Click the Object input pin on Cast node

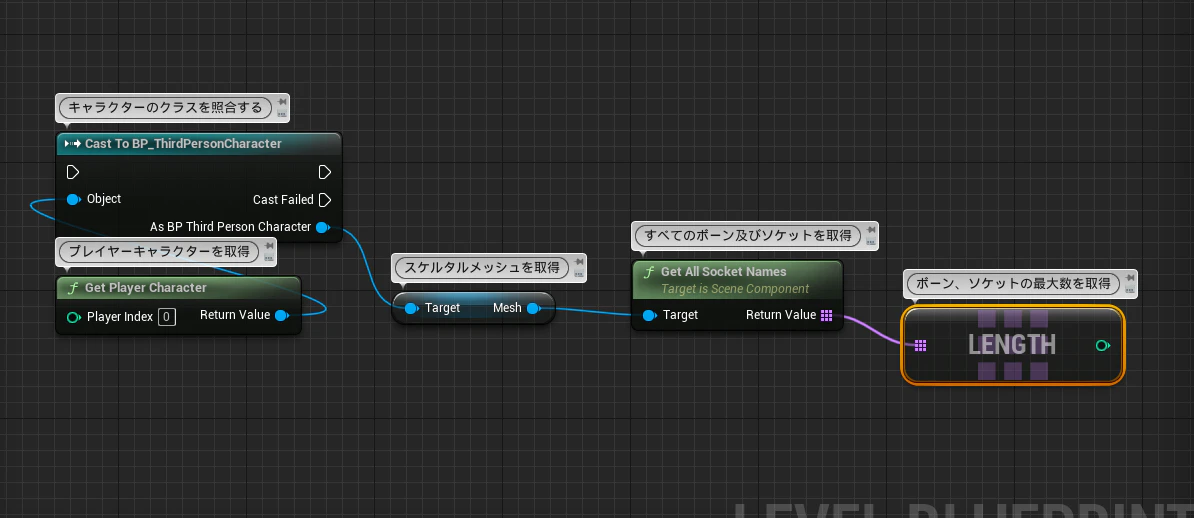tap(73, 199)
